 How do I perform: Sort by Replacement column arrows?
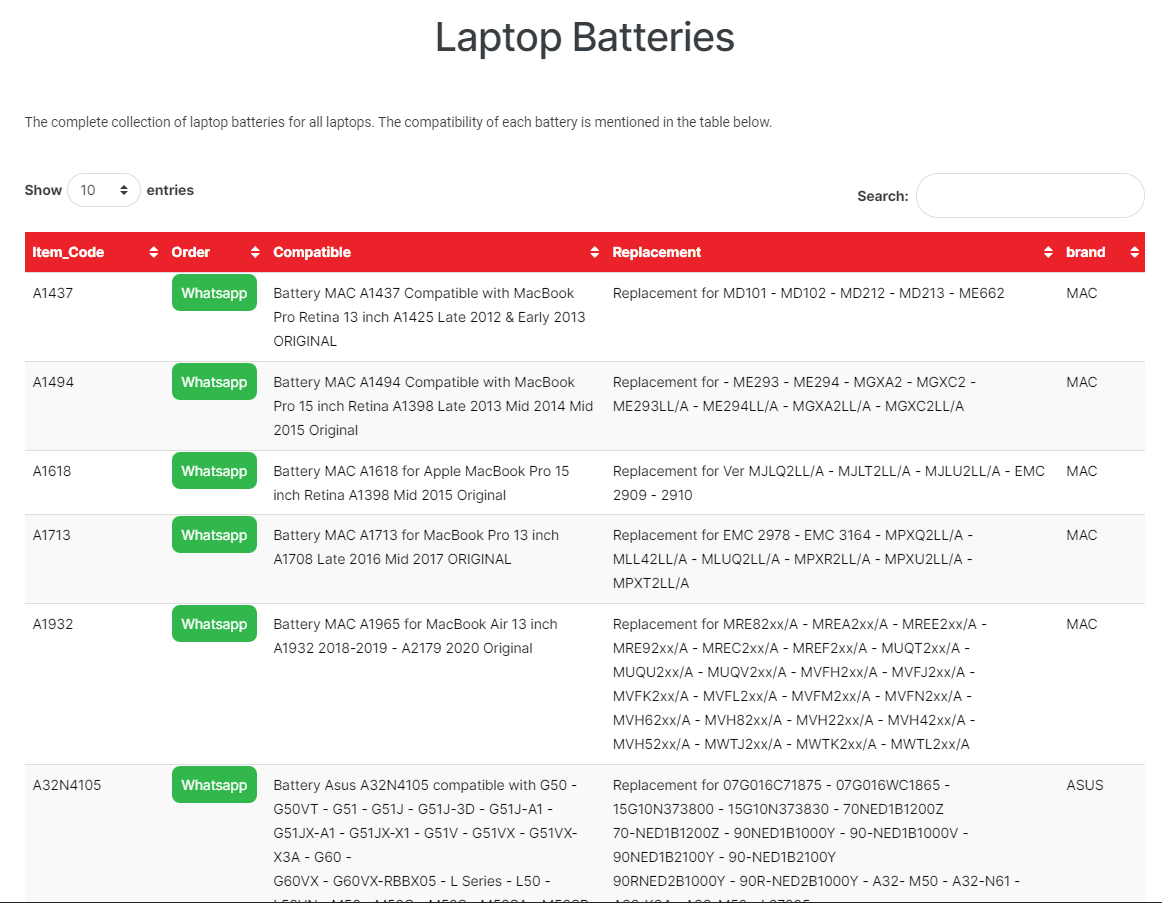click(x=1048, y=252)
